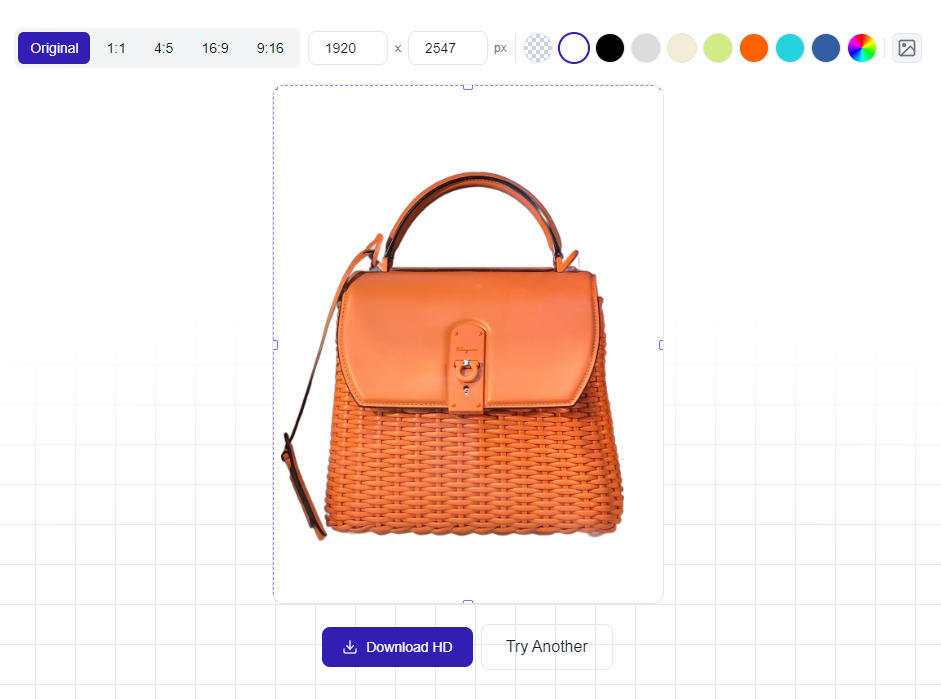Choose the 9:16 aspect ratio

[x=270, y=48]
